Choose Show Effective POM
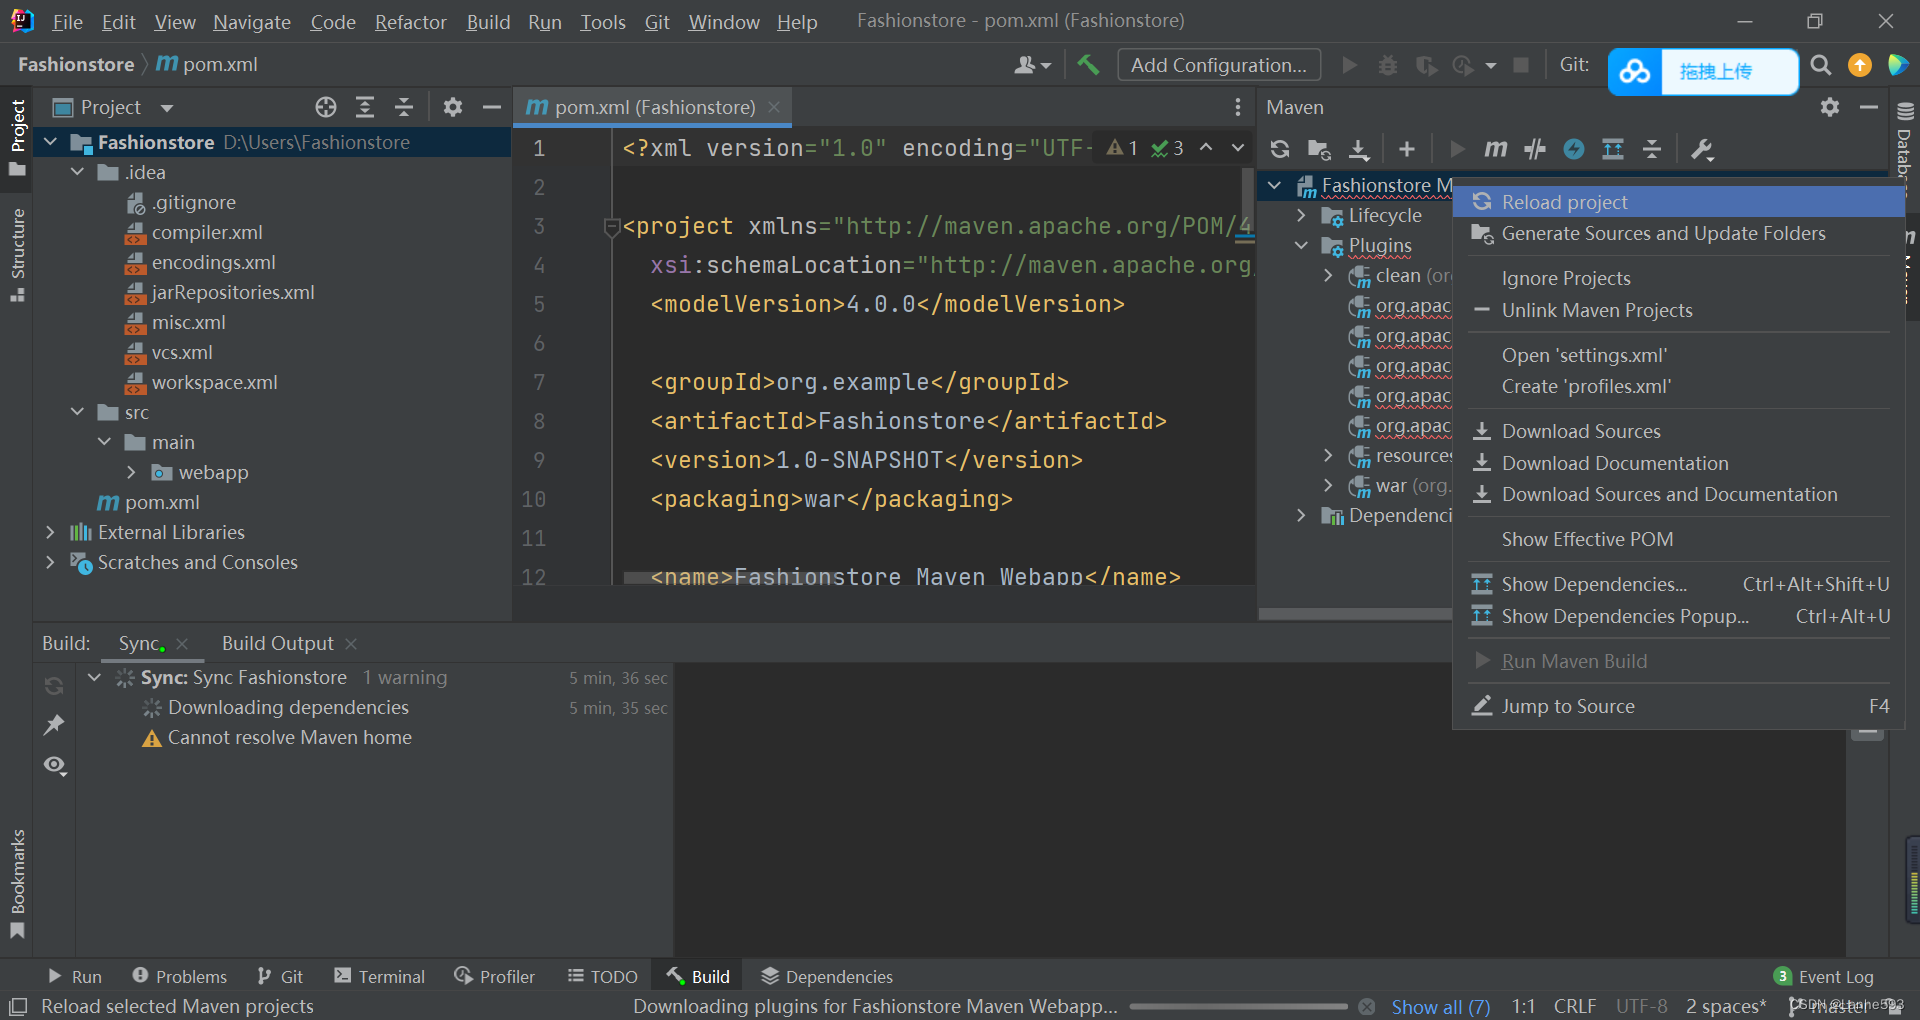Screen dimensions: 1920x1020 pos(1678,539)
